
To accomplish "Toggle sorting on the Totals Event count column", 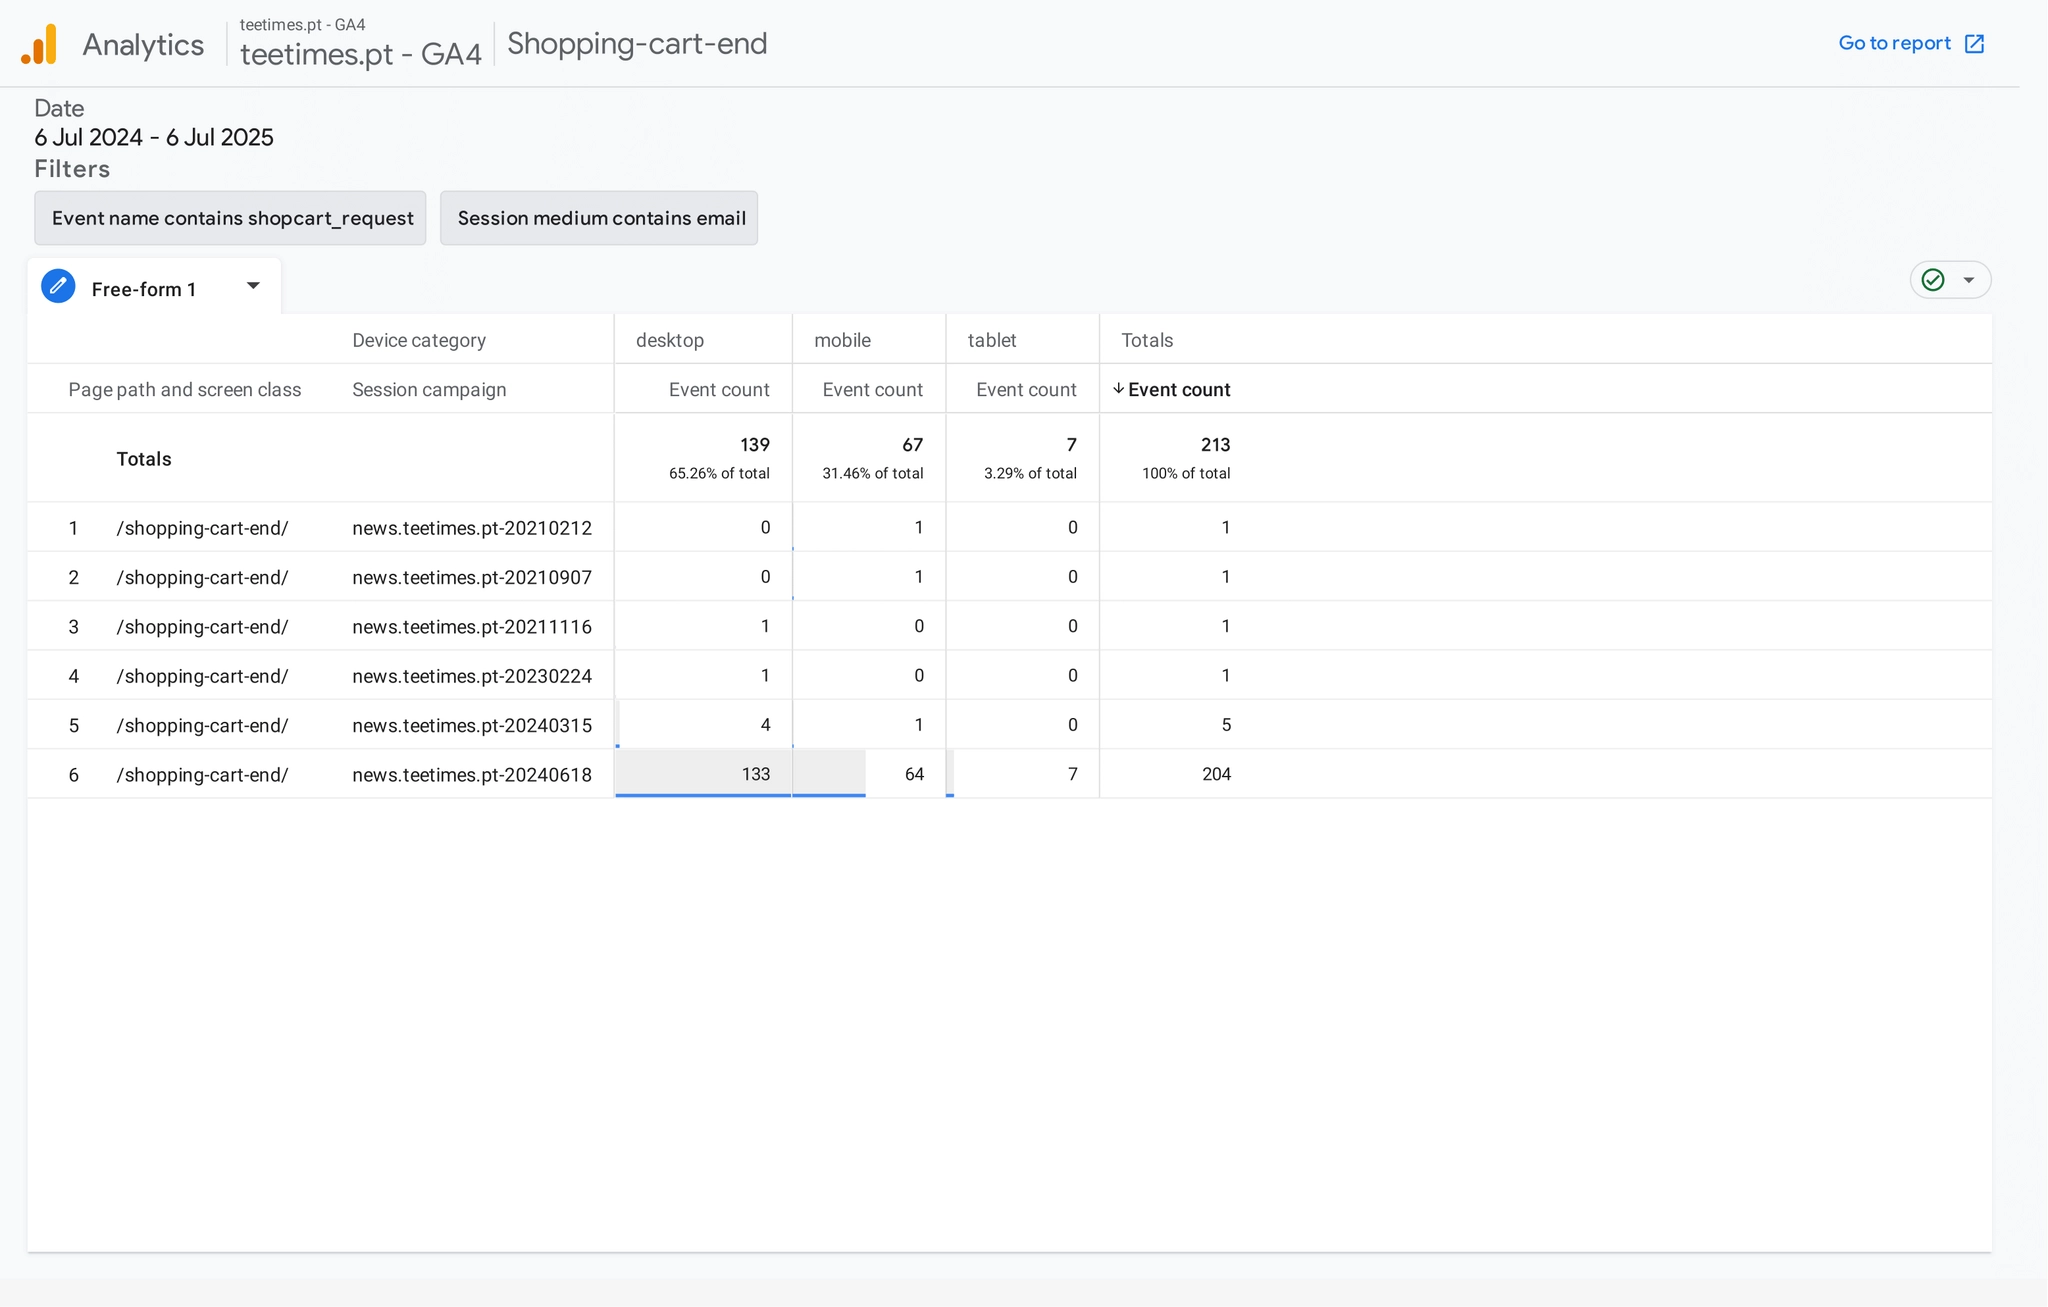I will click(x=1178, y=389).
